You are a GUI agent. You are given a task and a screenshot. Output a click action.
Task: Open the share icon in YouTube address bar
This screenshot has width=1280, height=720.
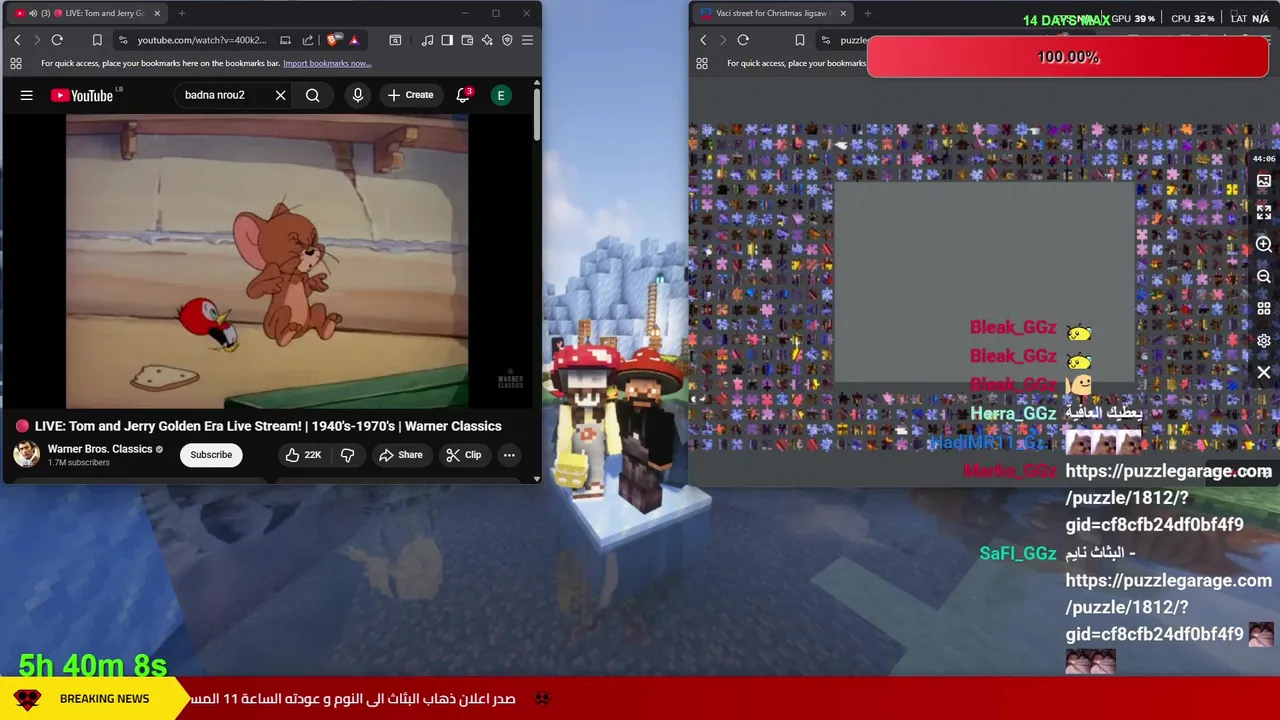(307, 40)
